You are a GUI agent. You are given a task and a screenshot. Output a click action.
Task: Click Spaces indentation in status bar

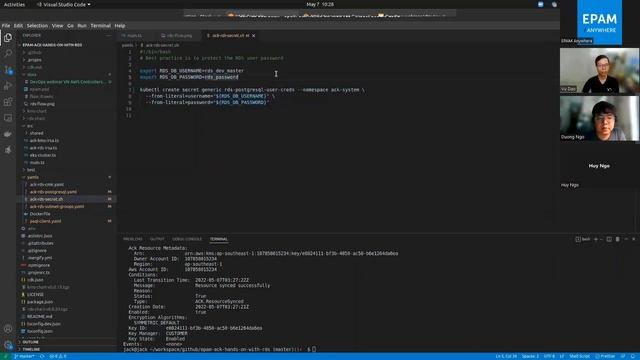pos(530,356)
